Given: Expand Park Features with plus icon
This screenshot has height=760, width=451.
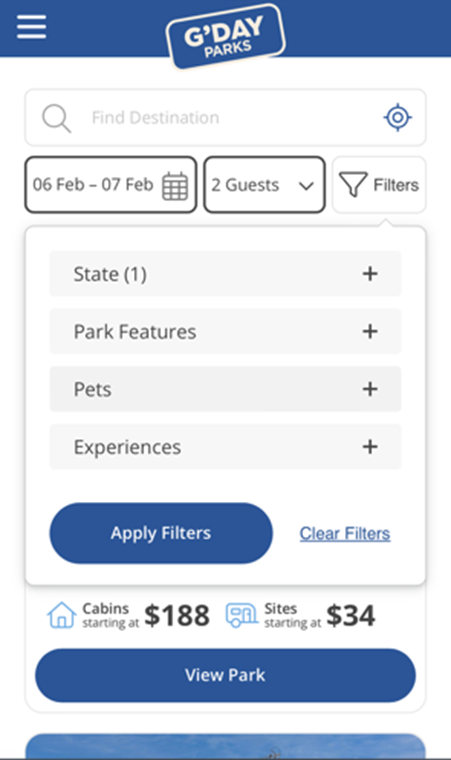Looking at the screenshot, I should (370, 332).
